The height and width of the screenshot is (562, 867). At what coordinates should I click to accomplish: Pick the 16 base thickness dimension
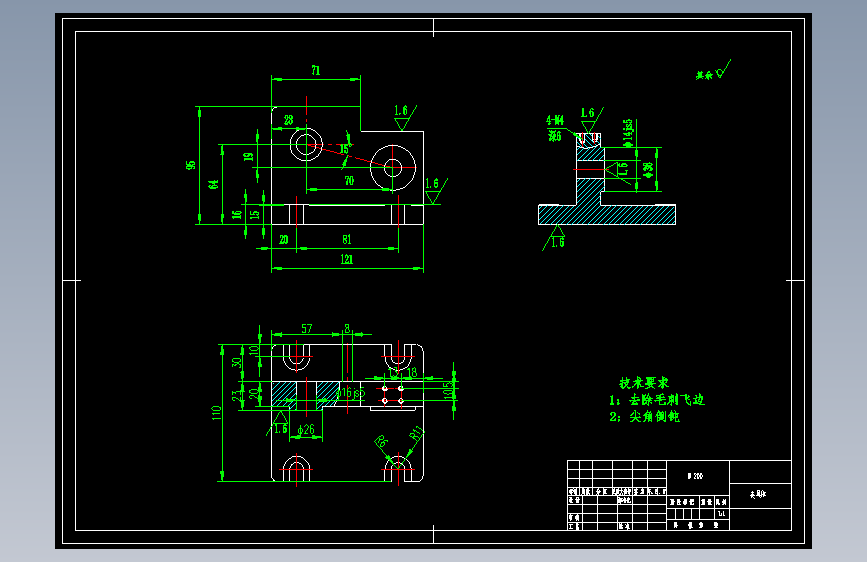(237, 214)
